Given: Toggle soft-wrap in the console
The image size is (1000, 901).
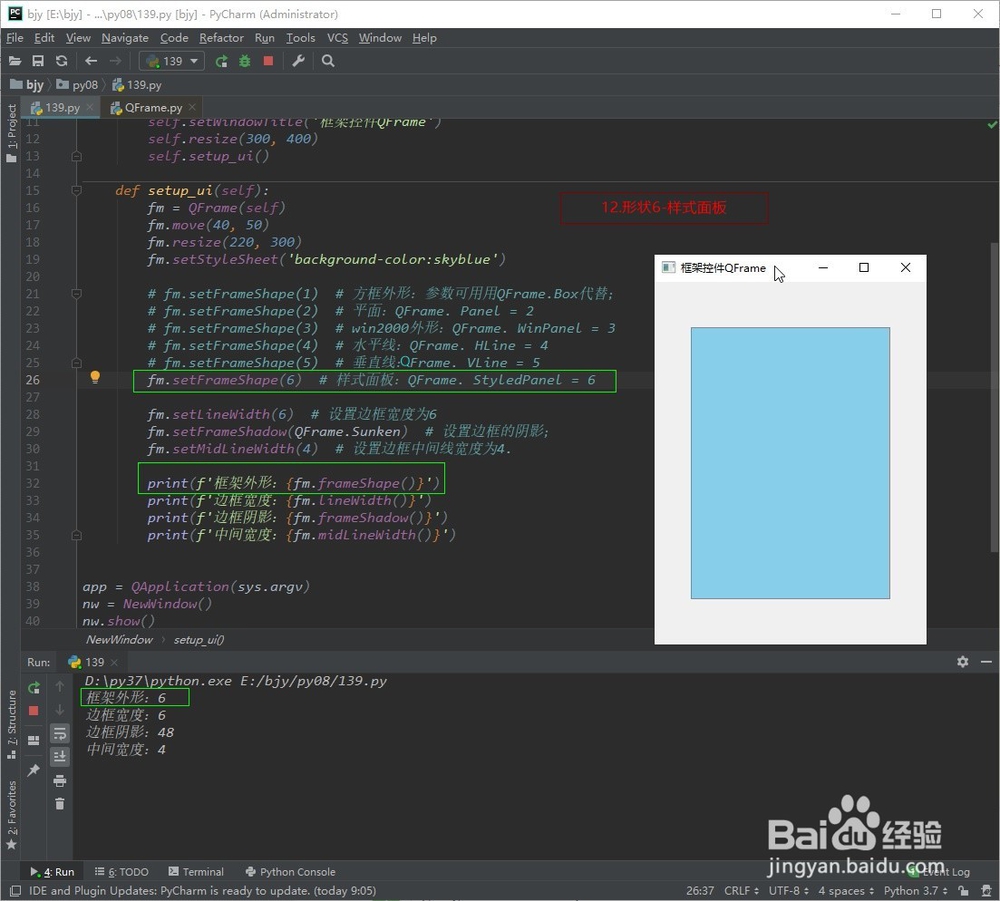Looking at the screenshot, I should (x=59, y=733).
